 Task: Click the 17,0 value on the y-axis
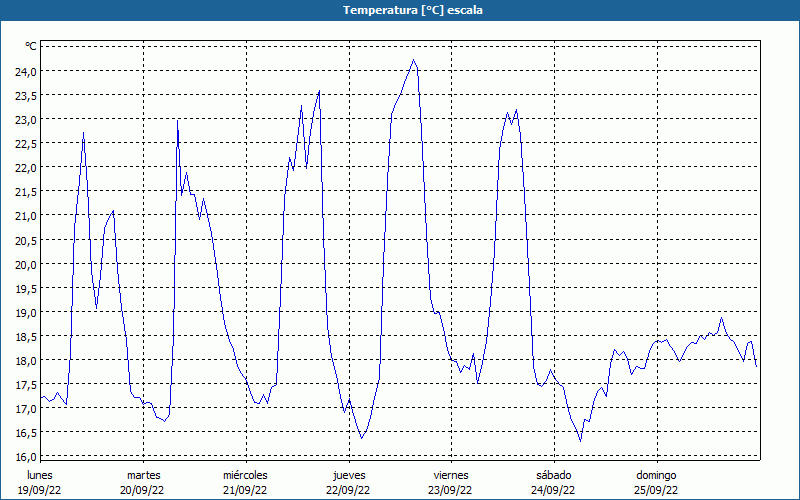click(26, 408)
